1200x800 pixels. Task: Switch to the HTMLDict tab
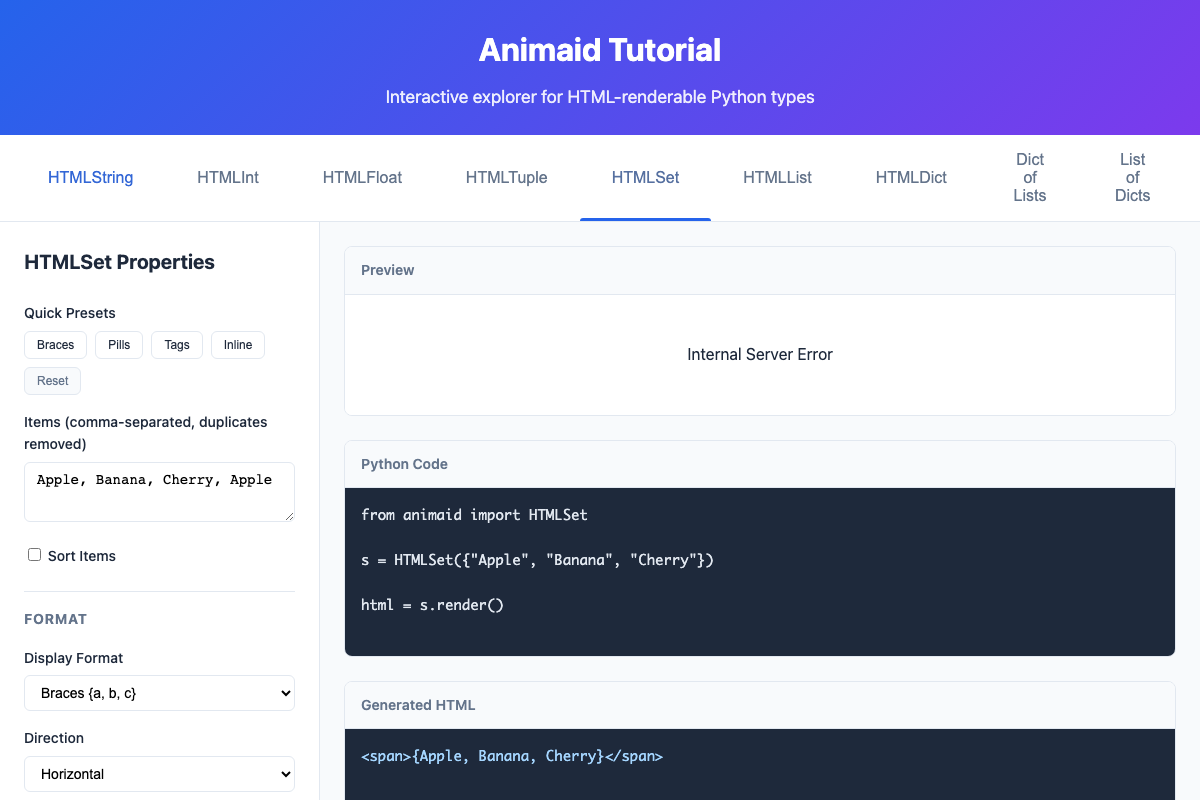point(911,177)
